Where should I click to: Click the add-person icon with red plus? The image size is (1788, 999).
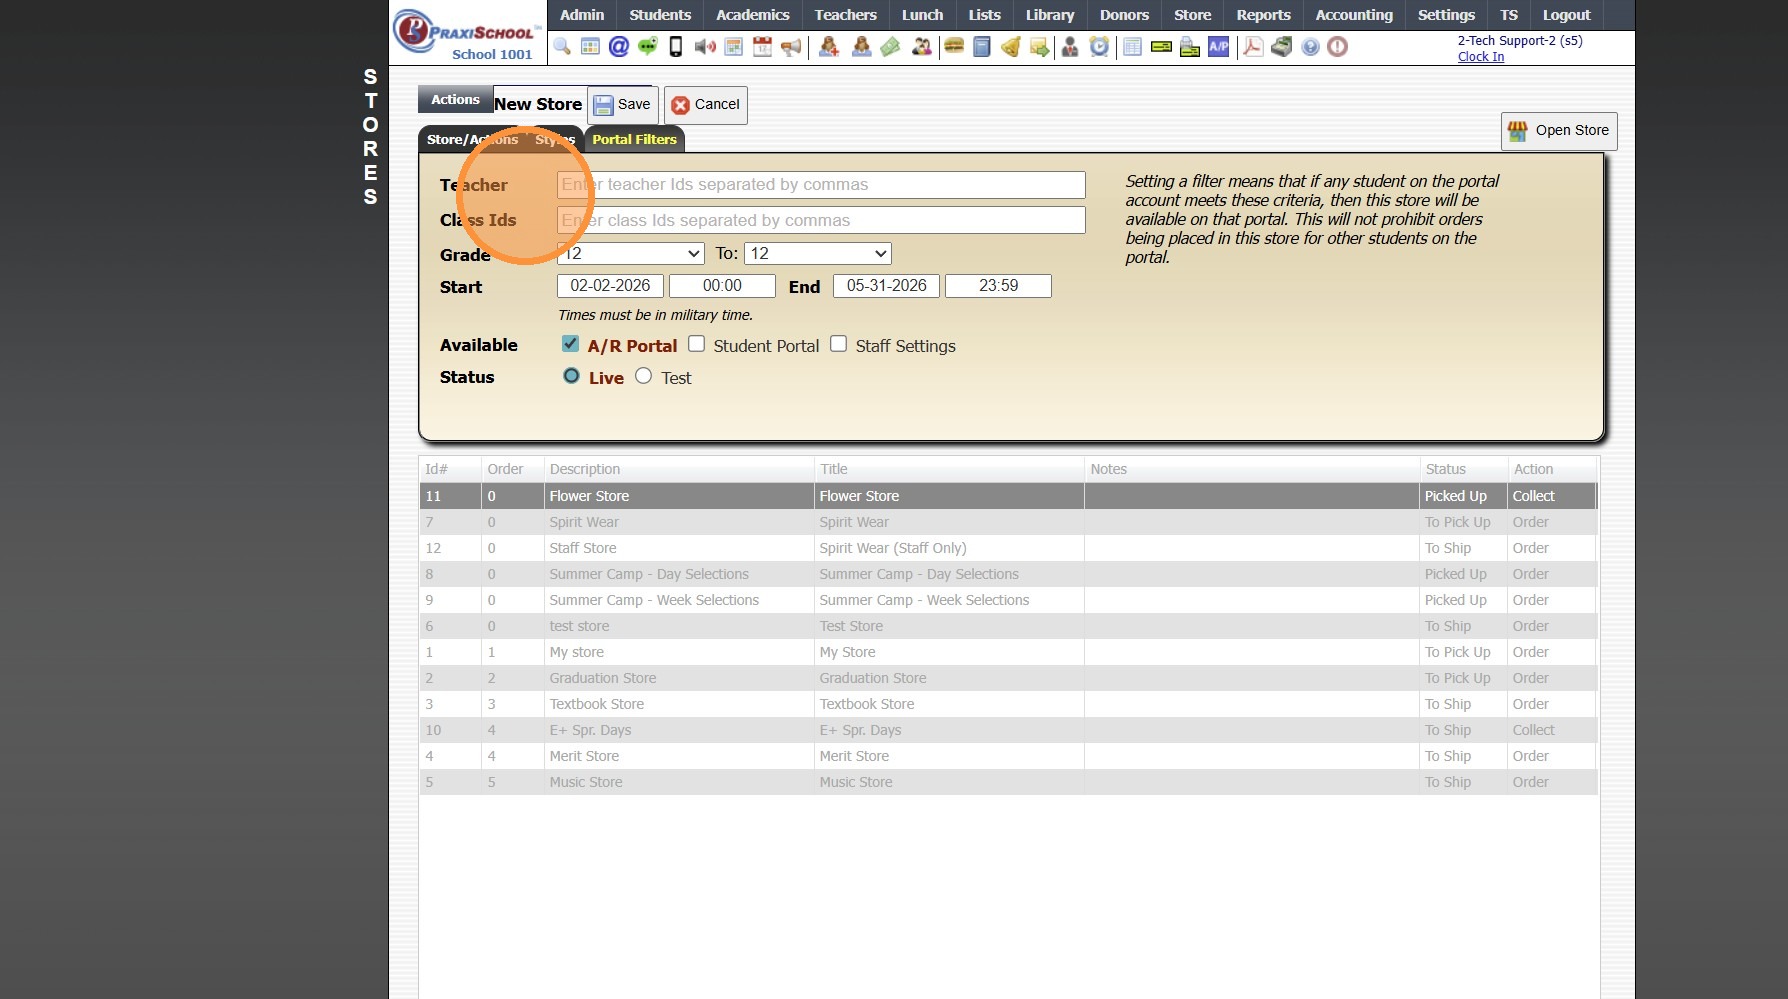(829, 47)
